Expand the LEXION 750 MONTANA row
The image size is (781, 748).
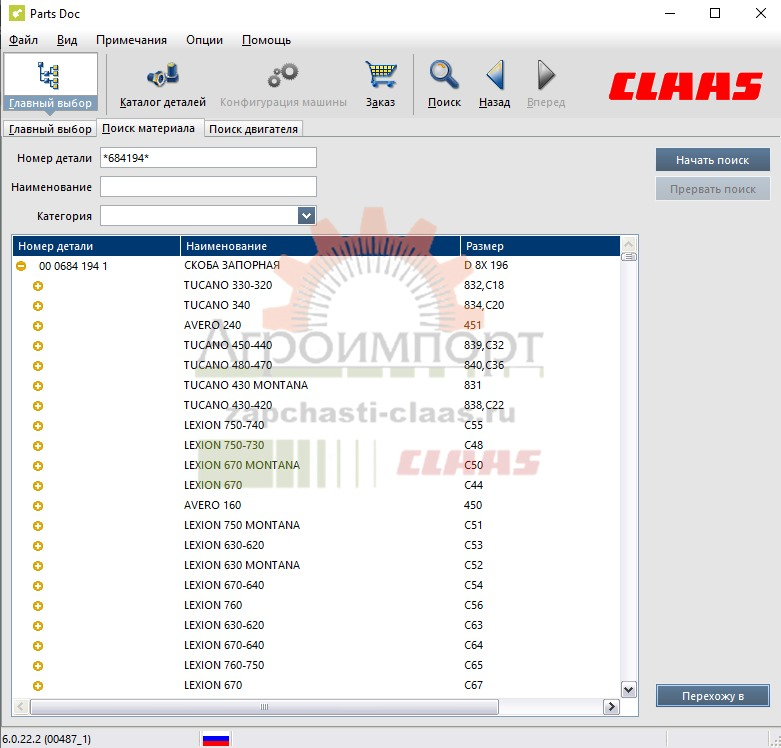[38, 526]
